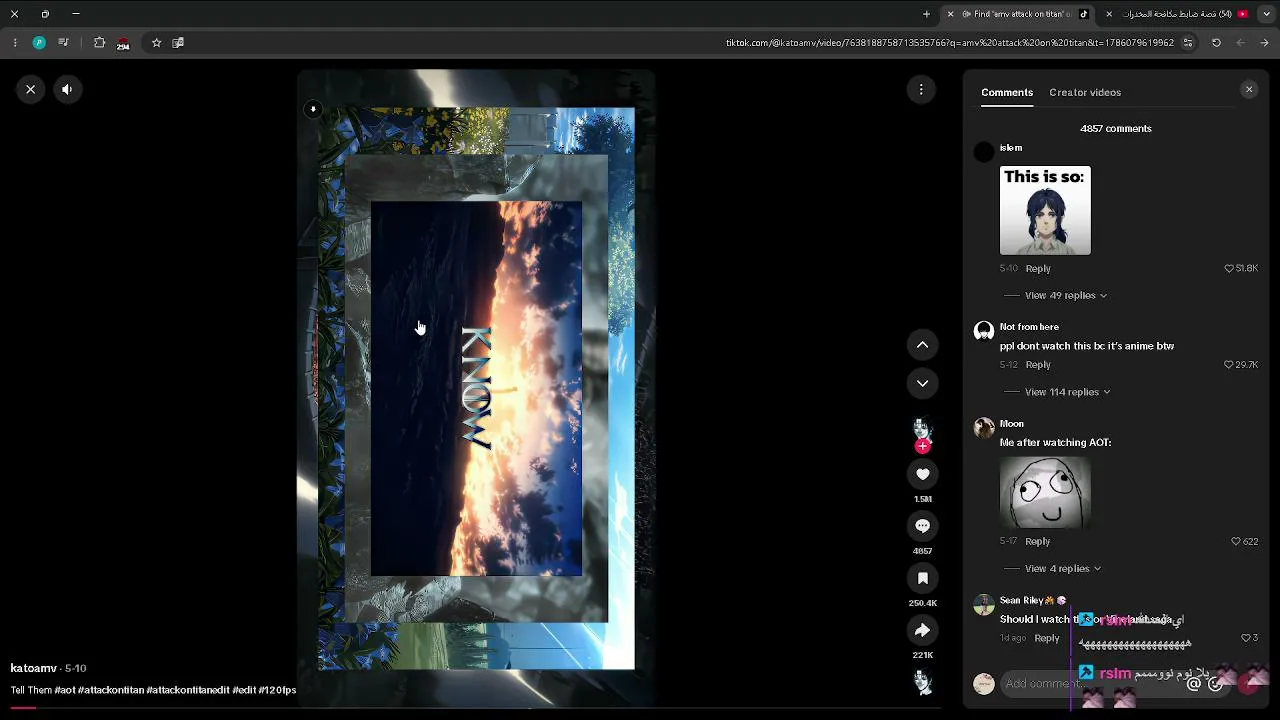Open Sean Riley's profile avatar
Screen dimensions: 1280x720
[984, 604]
